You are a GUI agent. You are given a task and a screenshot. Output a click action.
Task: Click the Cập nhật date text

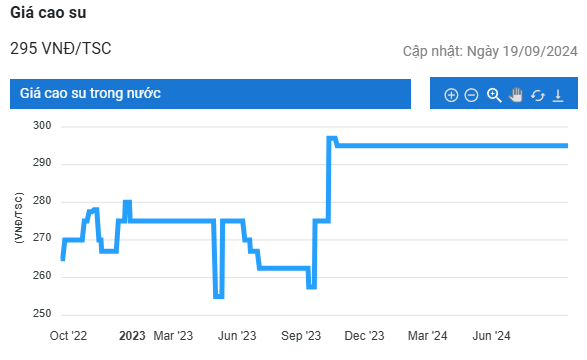(490, 51)
